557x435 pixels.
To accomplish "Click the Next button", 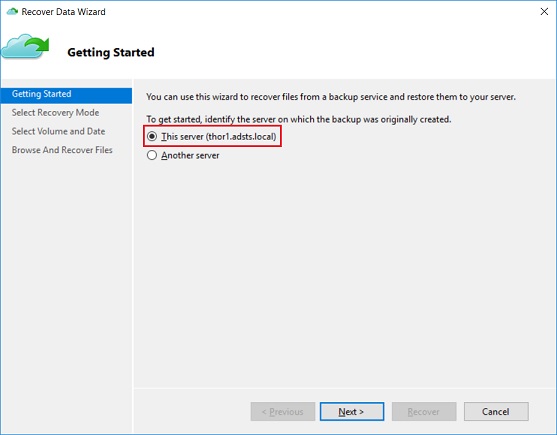I will 352,412.
